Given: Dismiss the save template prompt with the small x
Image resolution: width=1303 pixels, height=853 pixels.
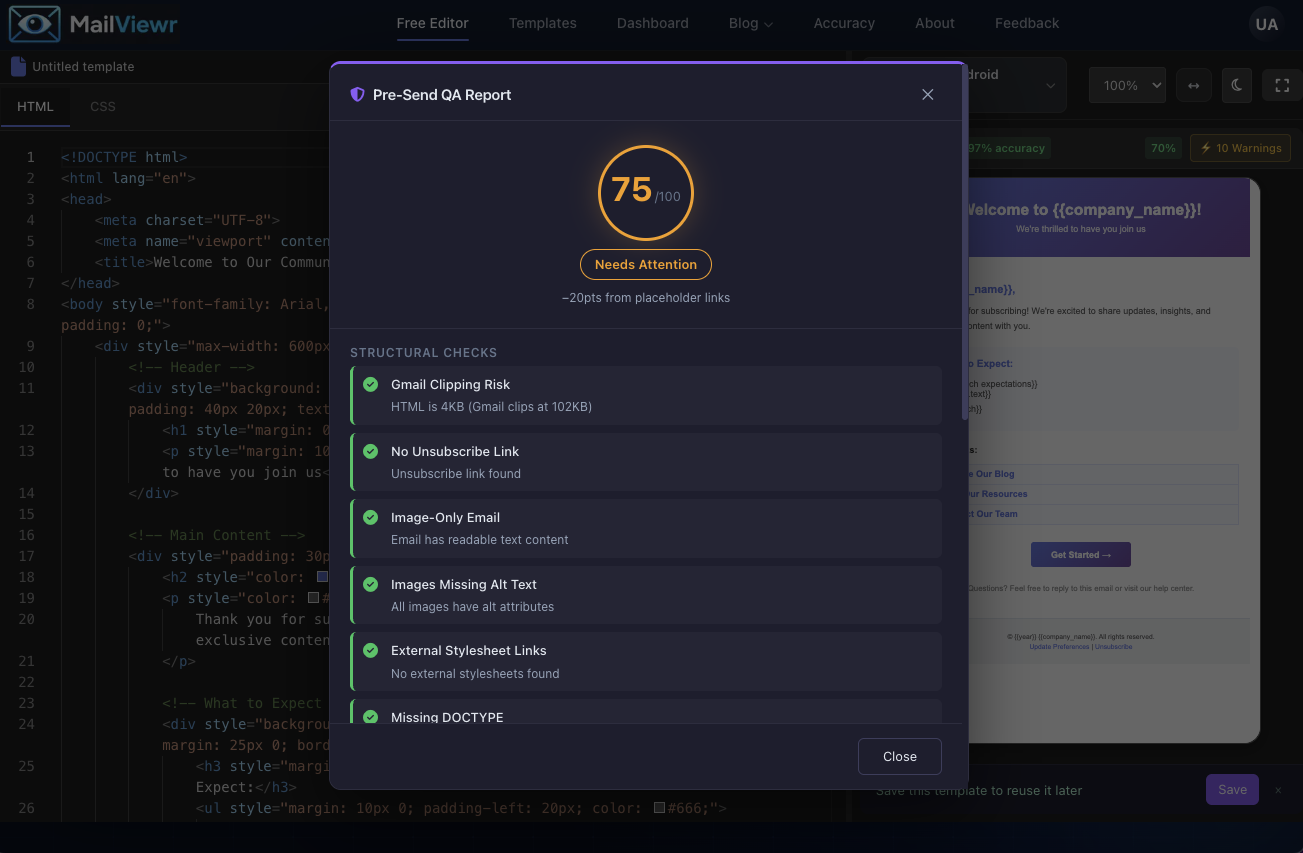Looking at the screenshot, I should (x=1278, y=790).
